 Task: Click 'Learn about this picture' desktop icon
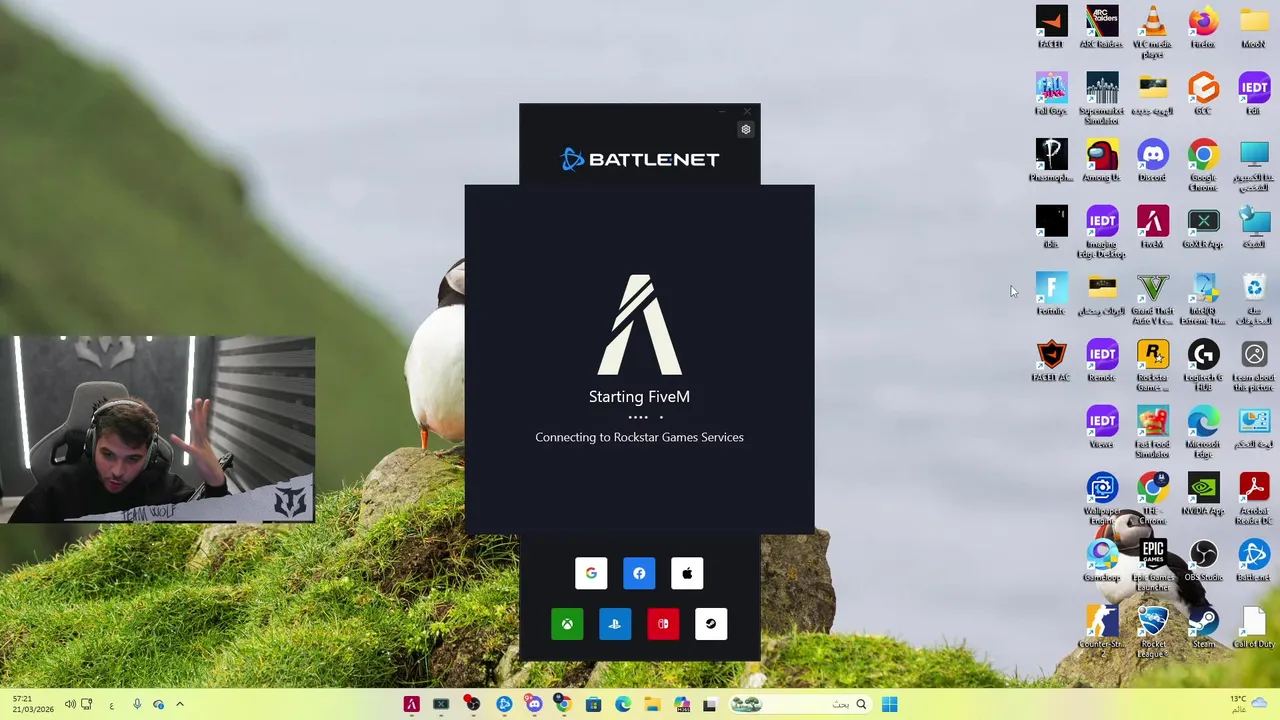[1254, 365]
